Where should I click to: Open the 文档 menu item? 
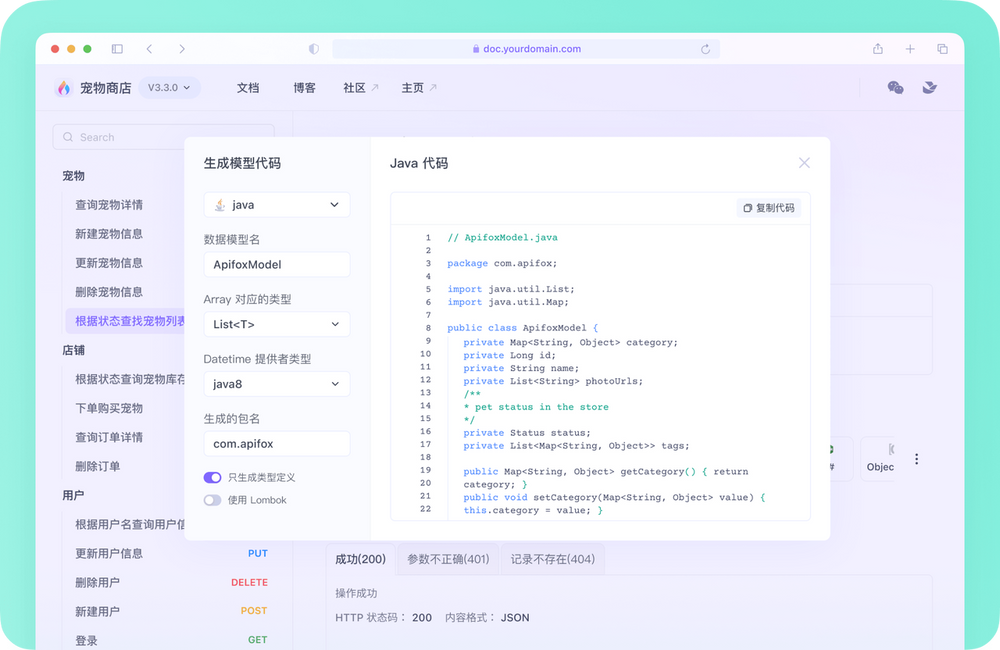point(248,88)
